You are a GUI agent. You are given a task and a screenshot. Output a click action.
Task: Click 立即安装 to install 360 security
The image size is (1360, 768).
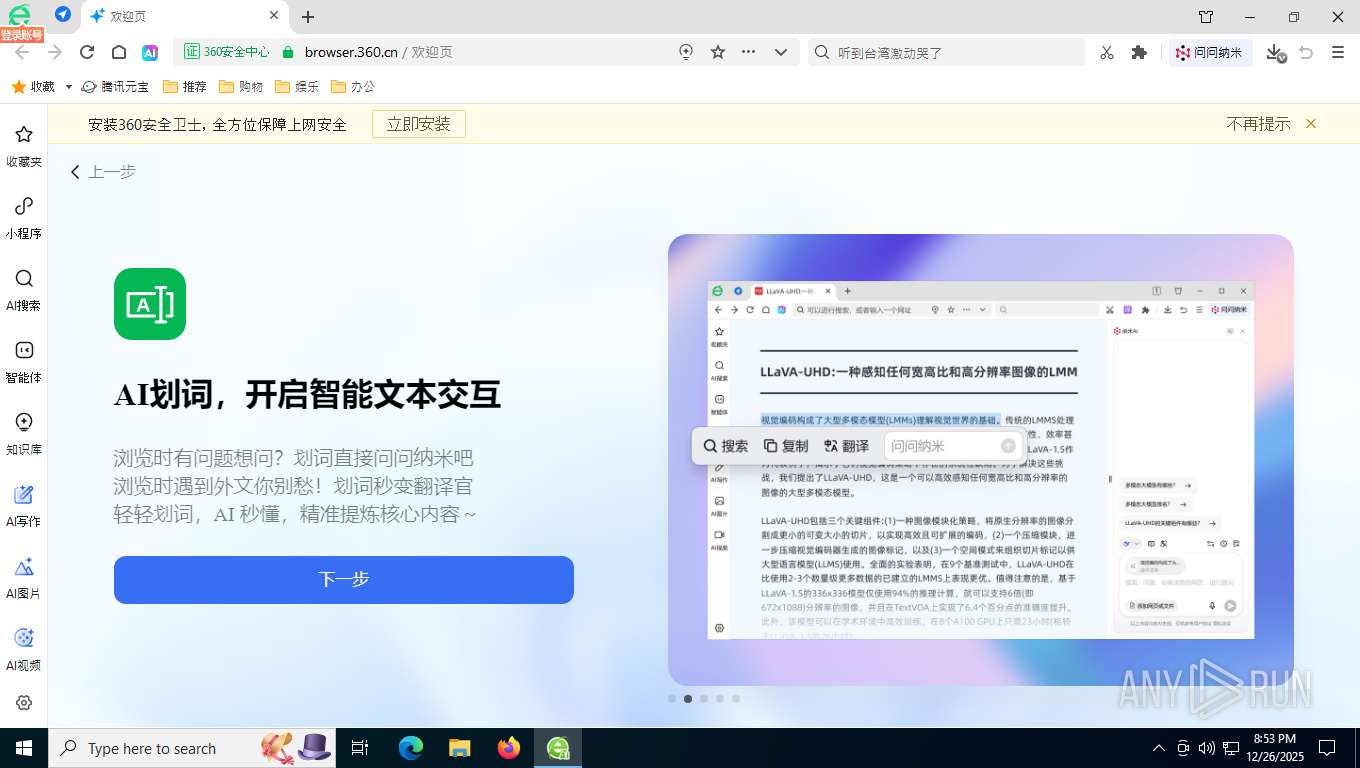click(x=419, y=124)
